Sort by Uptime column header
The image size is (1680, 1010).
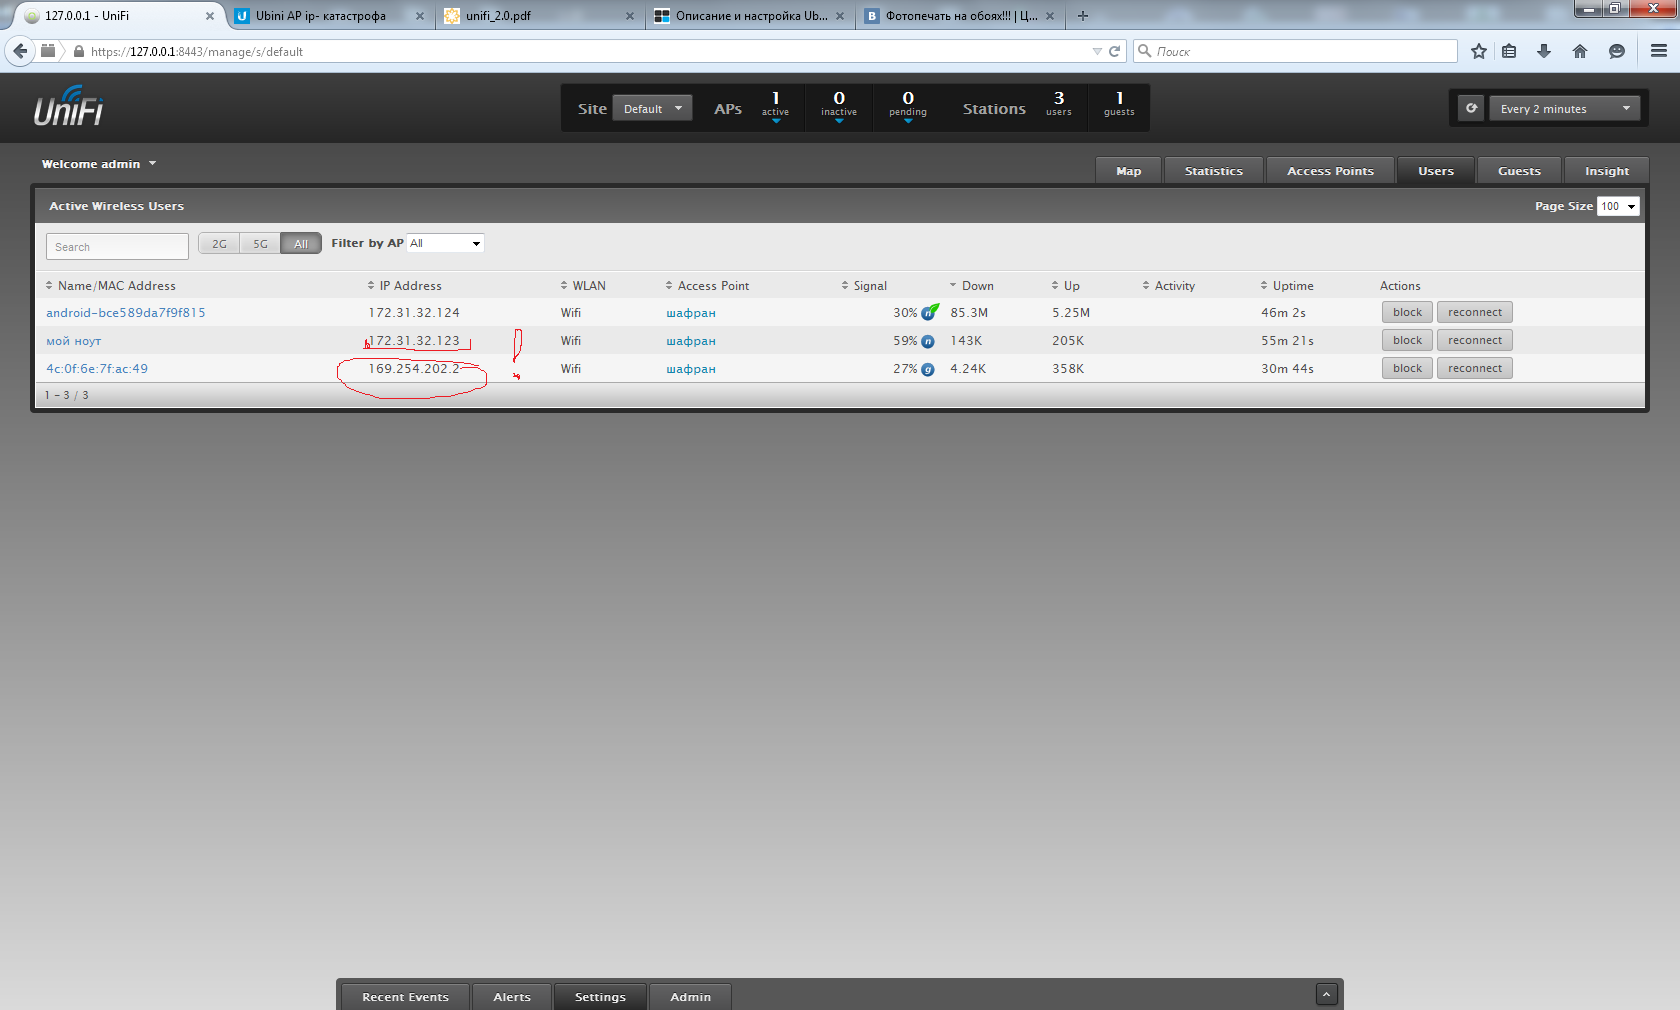coord(1287,286)
